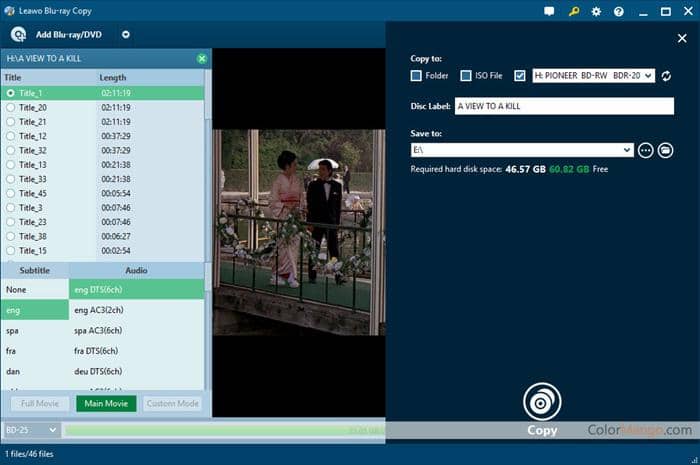Screen dimensions: 700x465
Task: Remove loaded disc with green X icon
Action: click(202, 59)
